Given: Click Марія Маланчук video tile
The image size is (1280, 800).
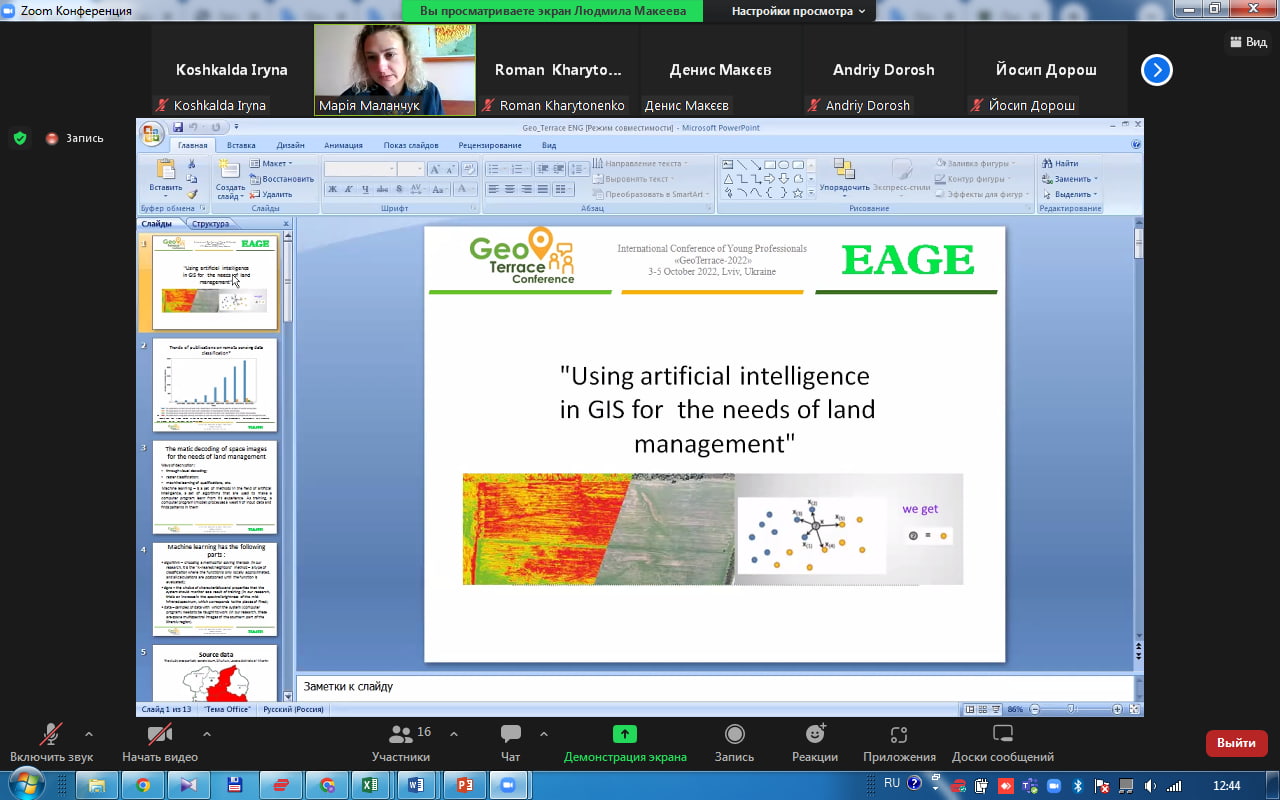Looking at the screenshot, I should (395, 70).
